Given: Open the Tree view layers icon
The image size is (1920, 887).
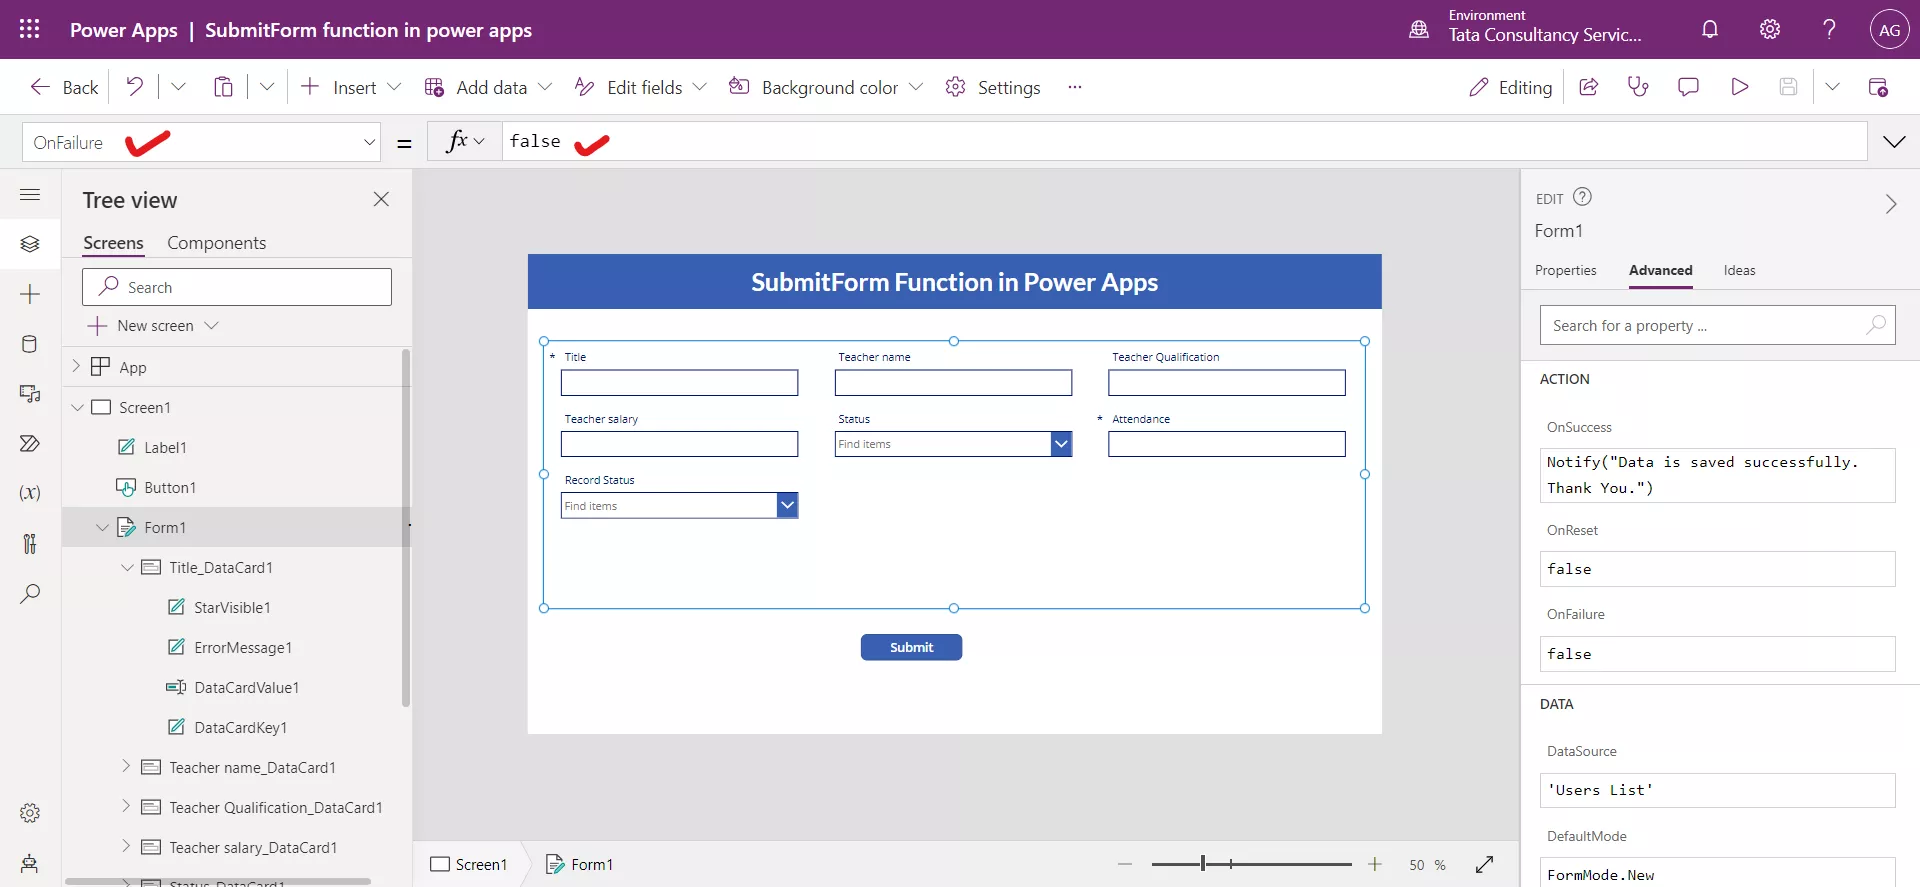Looking at the screenshot, I should [x=30, y=244].
